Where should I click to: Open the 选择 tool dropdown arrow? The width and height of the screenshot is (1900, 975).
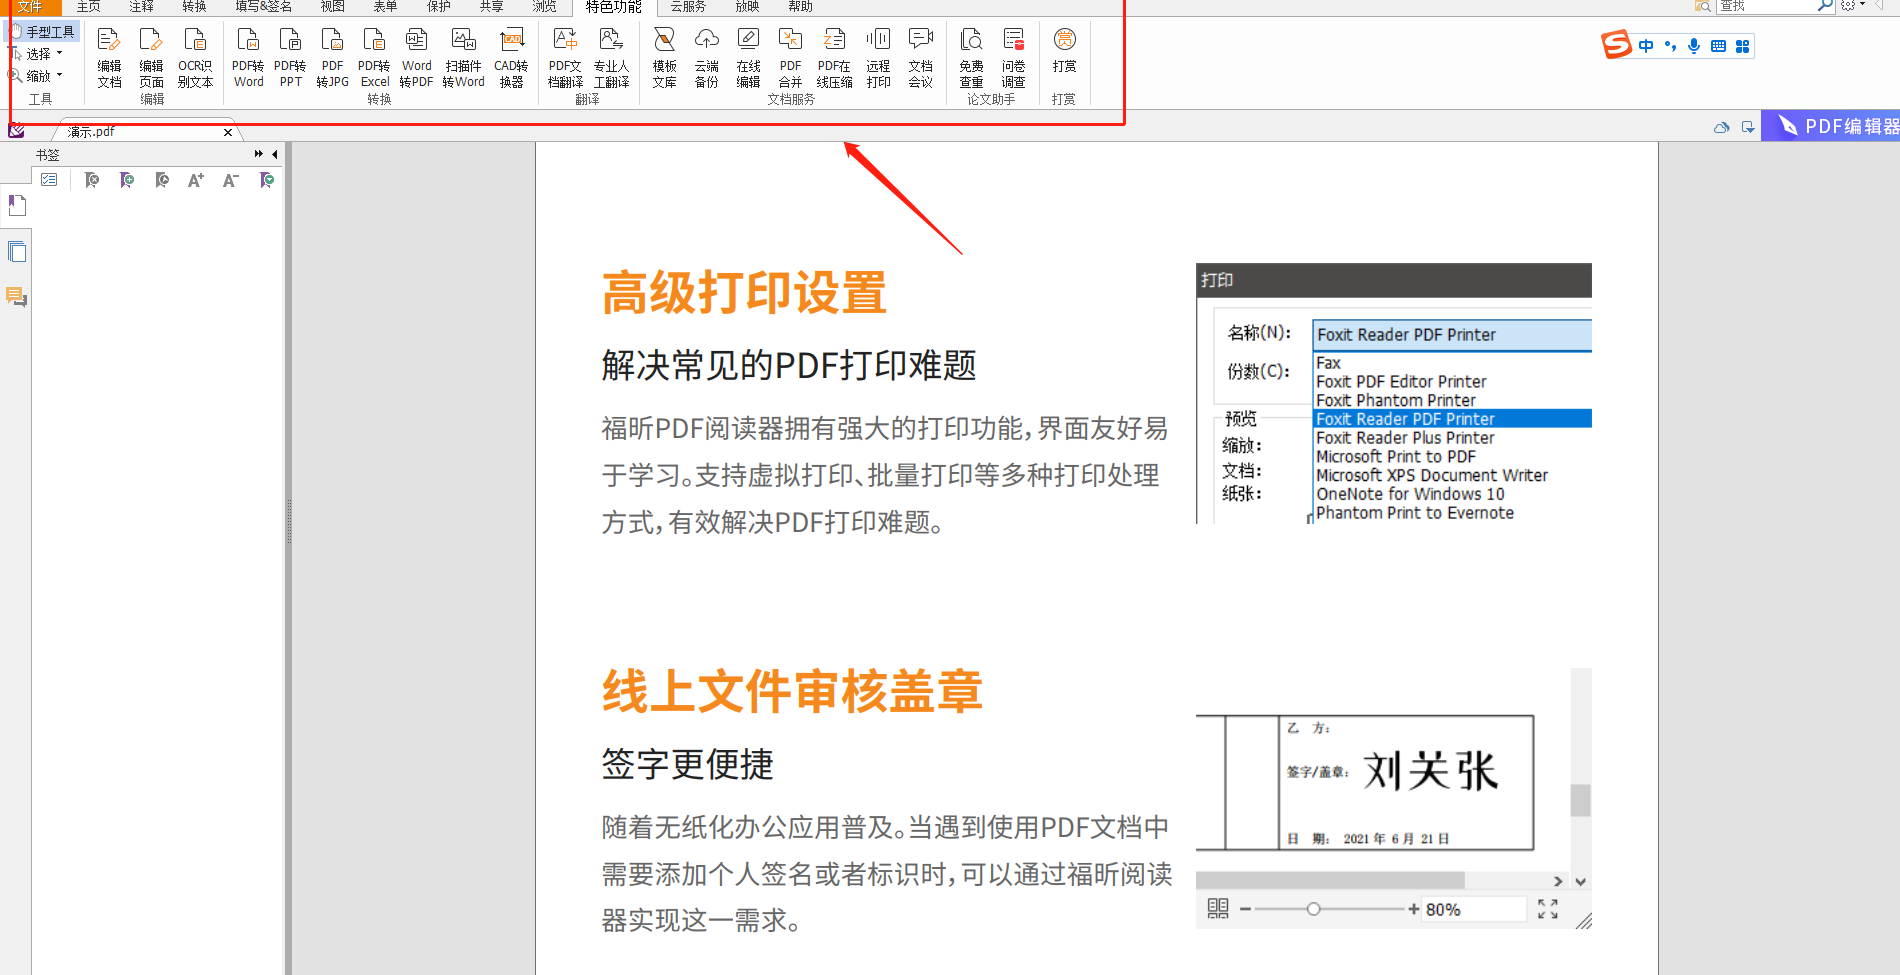(x=60, y=53)
